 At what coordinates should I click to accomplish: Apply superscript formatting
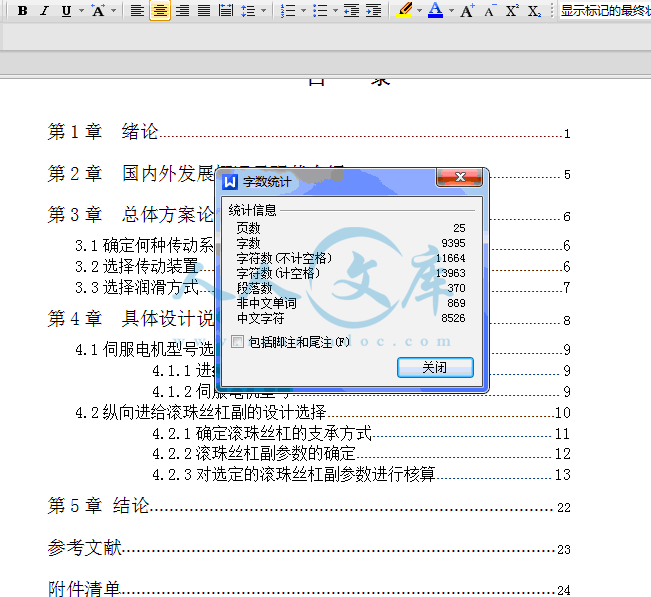tap(512, 10)
